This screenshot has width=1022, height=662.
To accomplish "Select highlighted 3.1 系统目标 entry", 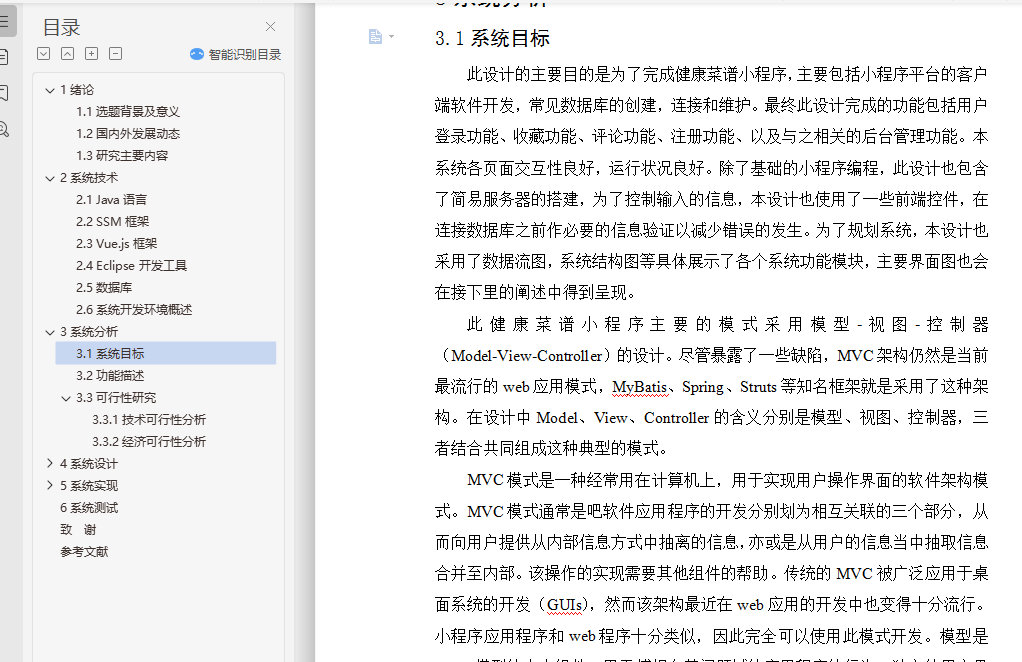I will [x=166, y=353].
